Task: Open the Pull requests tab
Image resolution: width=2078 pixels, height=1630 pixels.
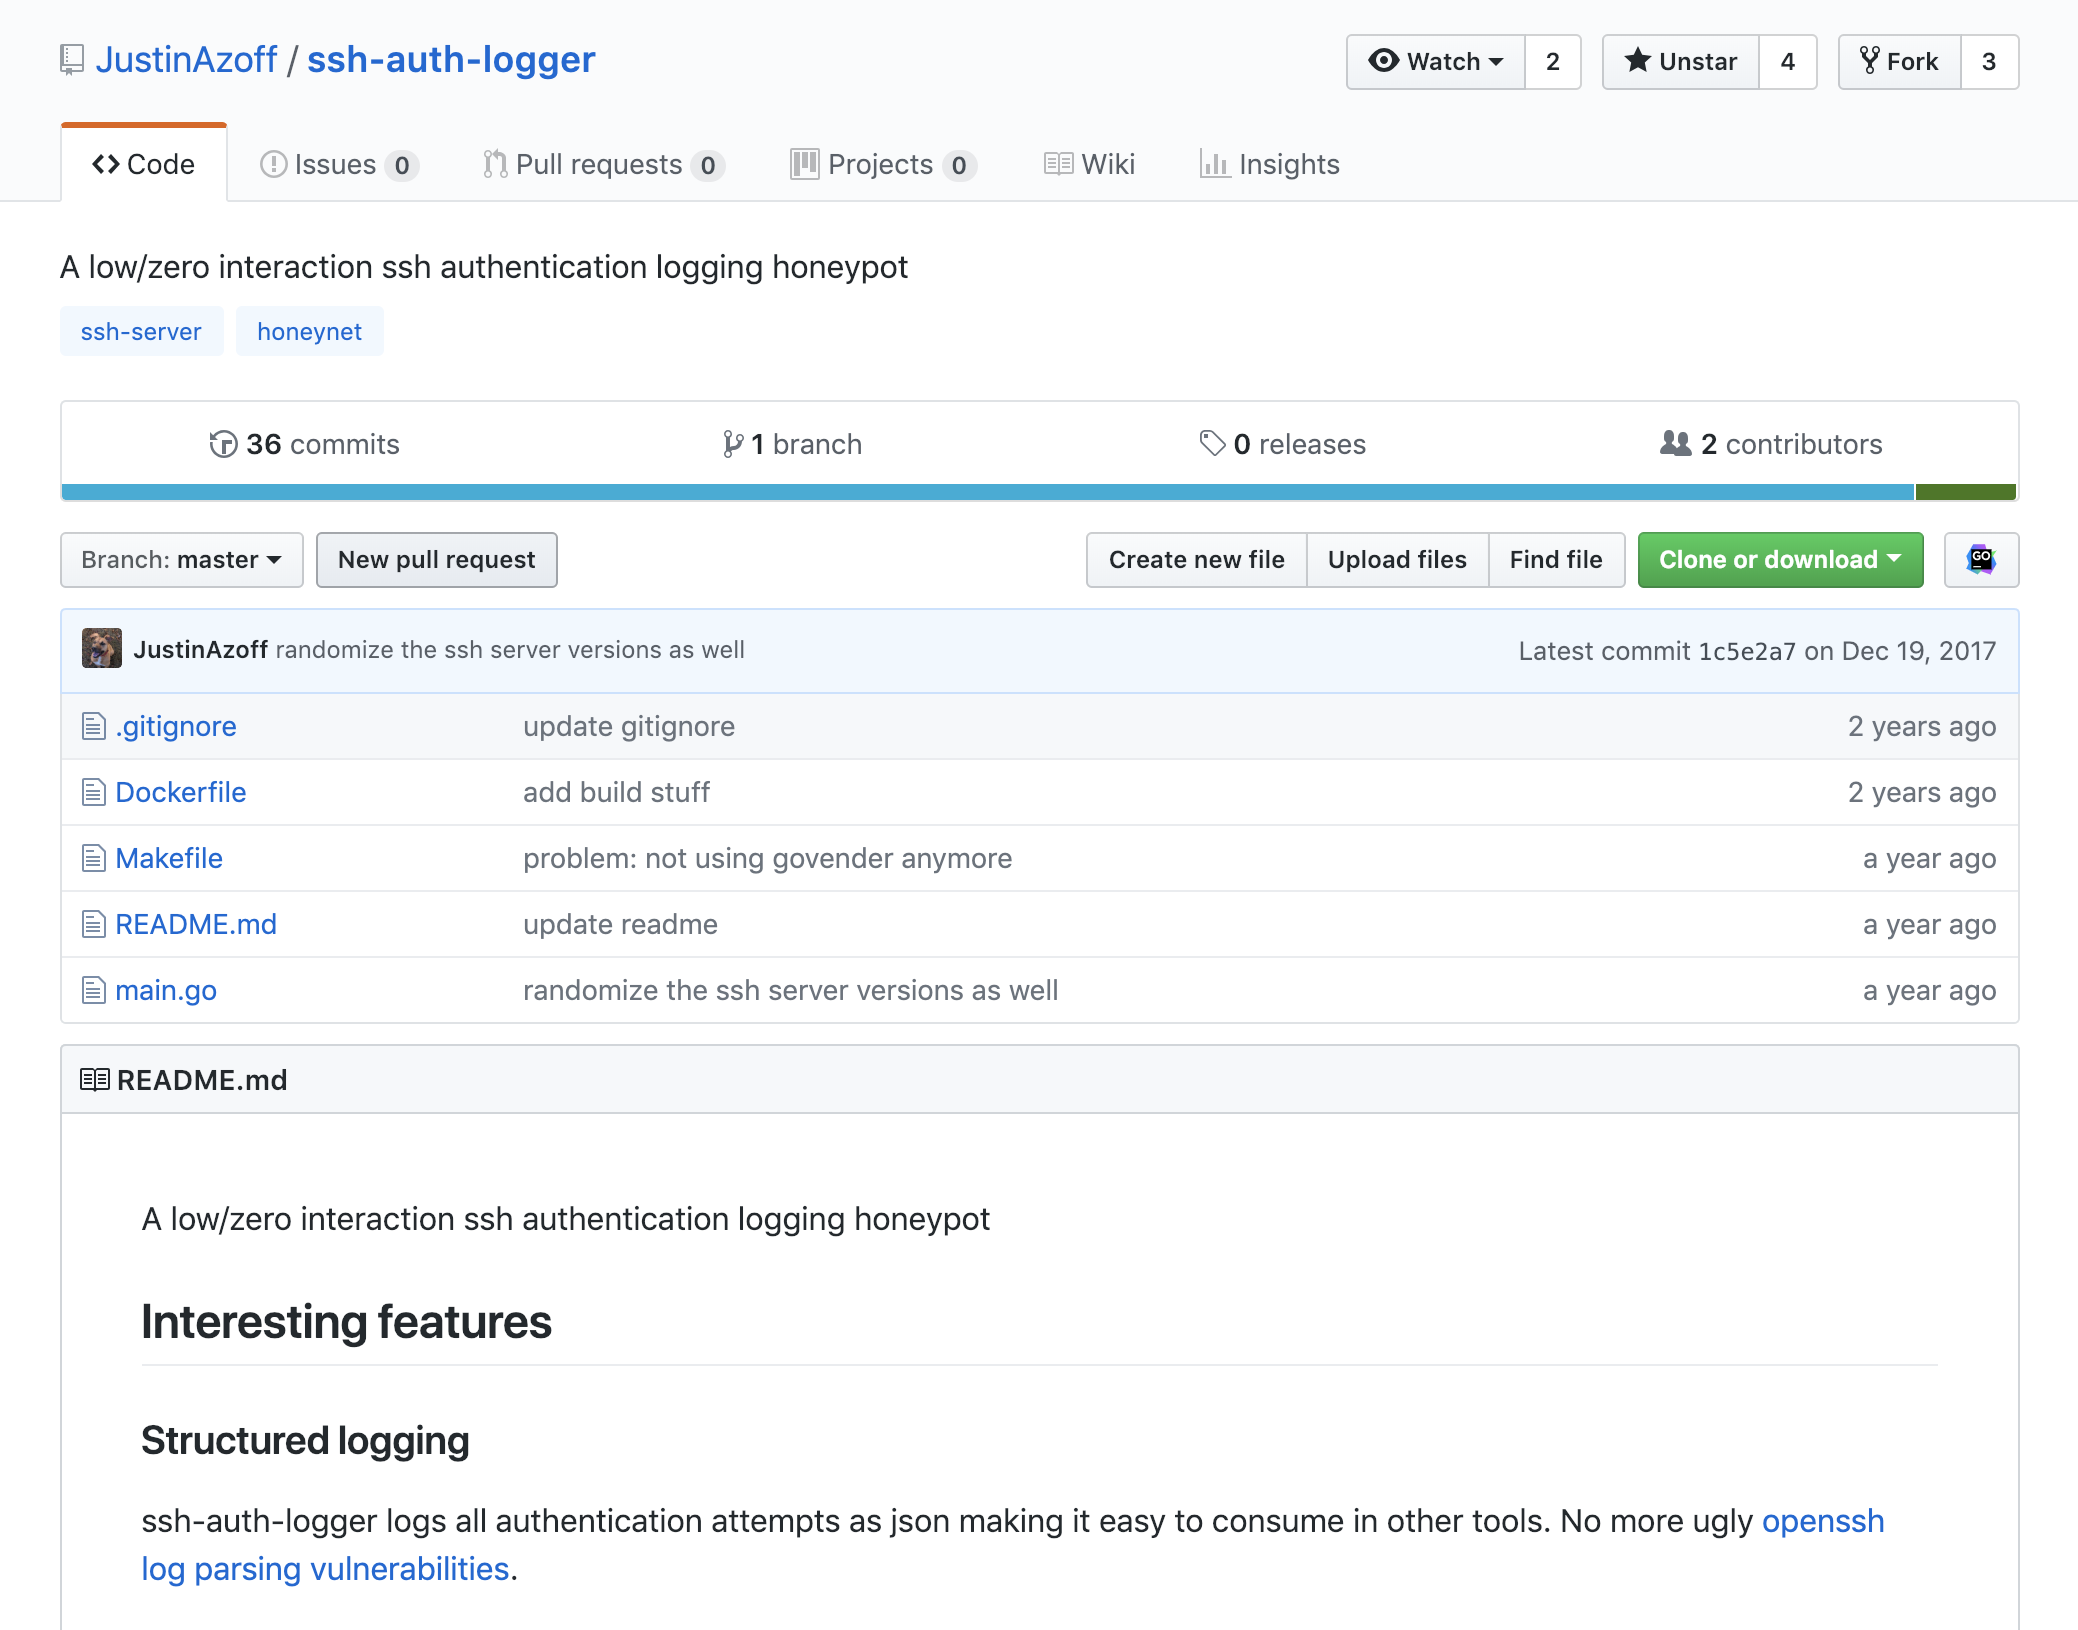Action: coord(604,164)
